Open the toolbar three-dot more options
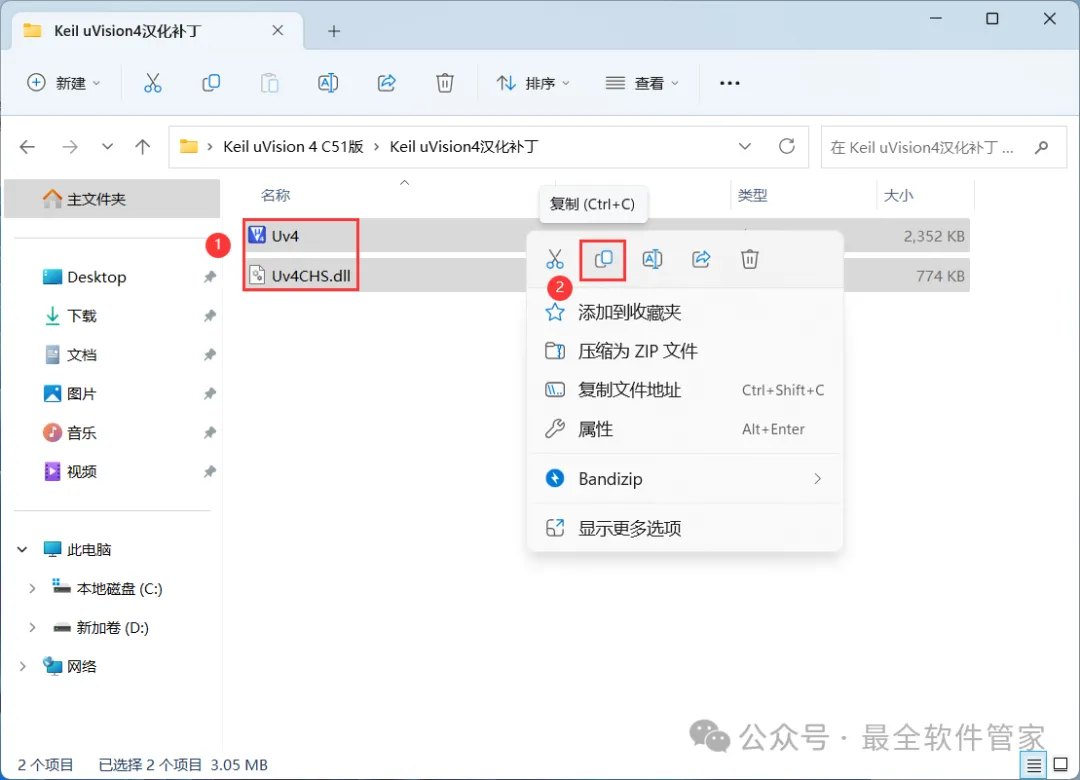The width and height of the screenshot is (1080, 780). tap(729, 83)
